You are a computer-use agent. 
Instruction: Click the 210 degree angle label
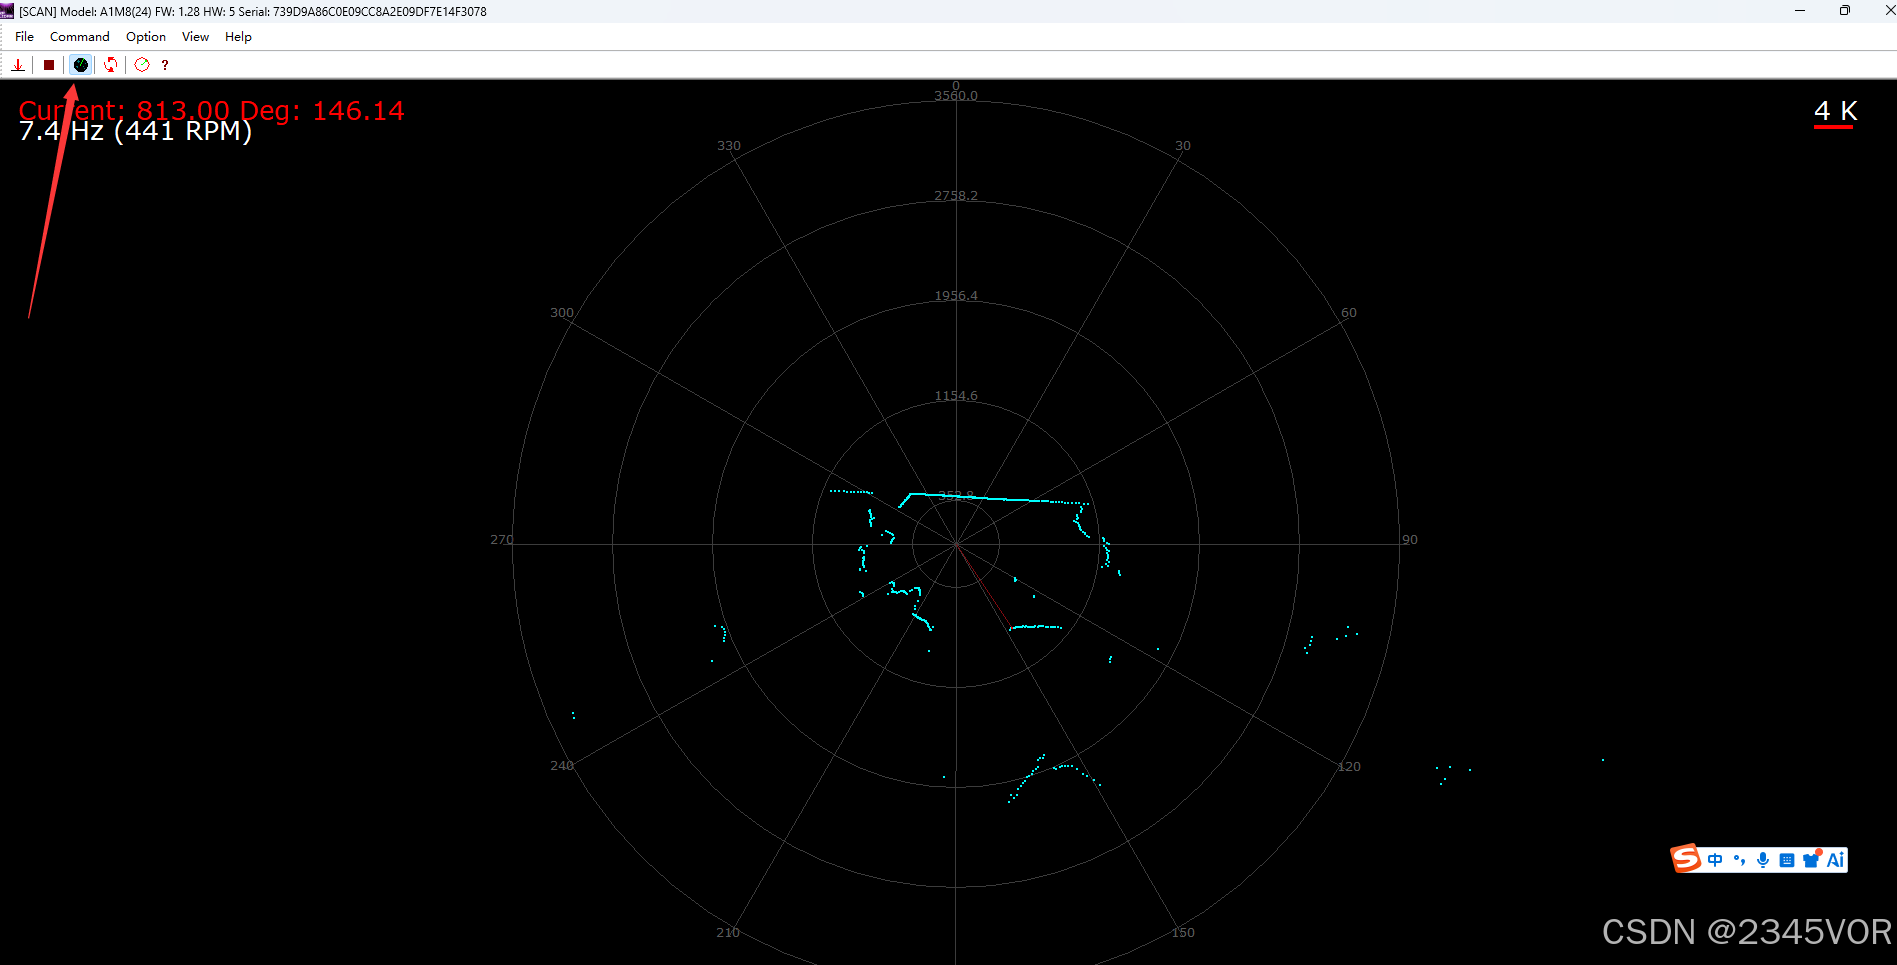coord(728,933)
